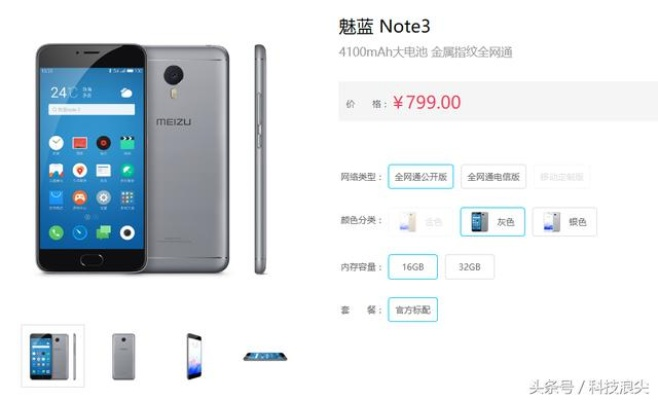
Task: Click the main phone product image
Action: [x=133, y=159]
